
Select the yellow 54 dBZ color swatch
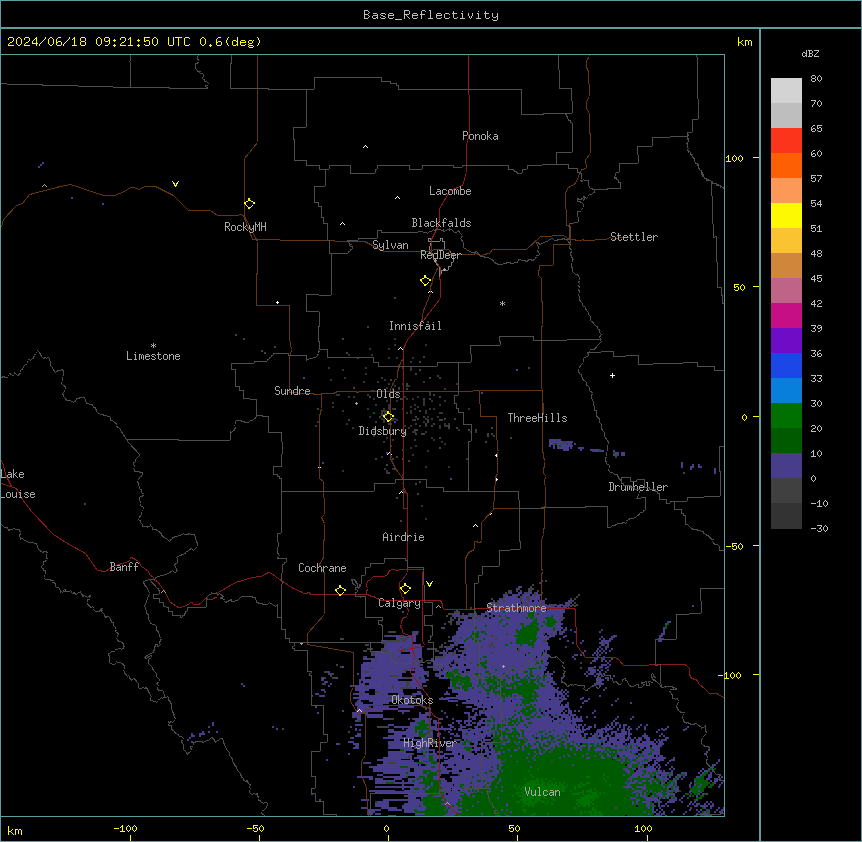[786, 215]
